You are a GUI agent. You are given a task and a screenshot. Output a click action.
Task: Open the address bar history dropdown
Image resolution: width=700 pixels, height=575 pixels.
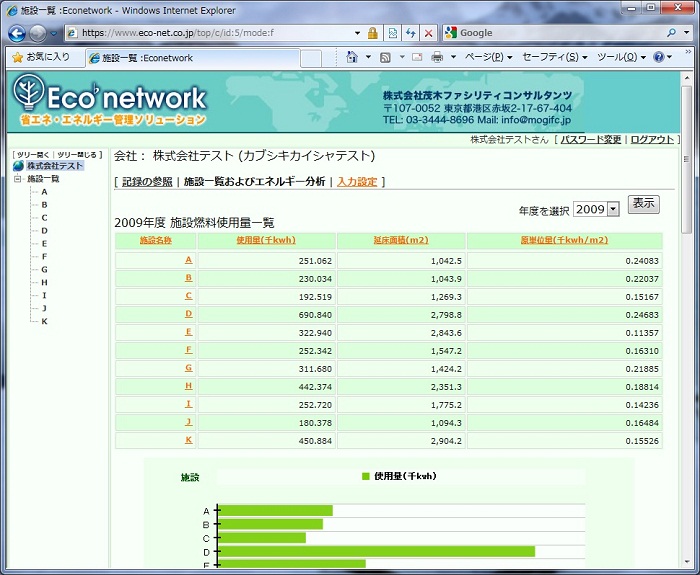pyautogui.click(x=357, y=33)
